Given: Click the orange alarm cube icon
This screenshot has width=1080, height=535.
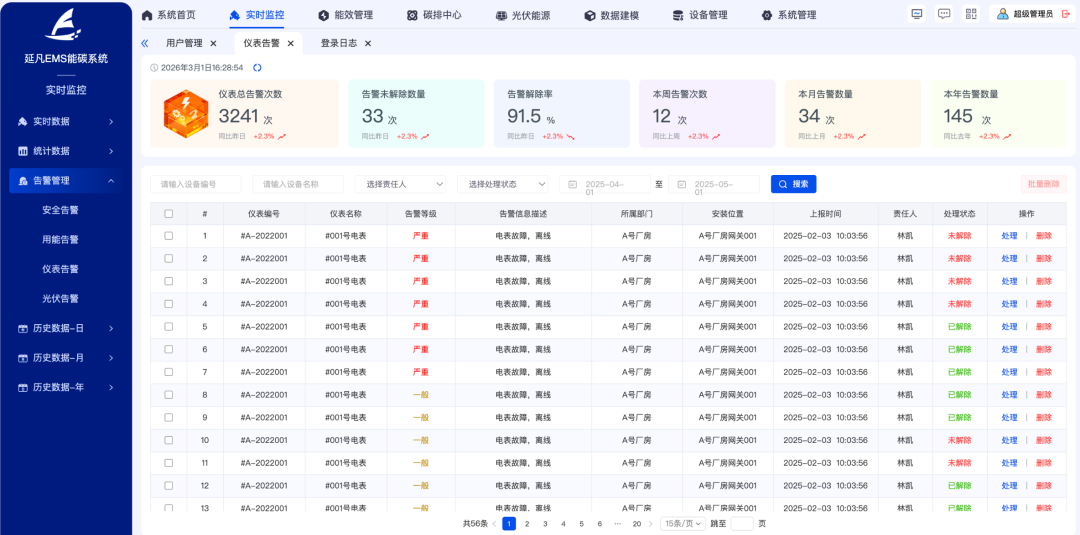Looking at the screenshot, I should click(185, 114).
